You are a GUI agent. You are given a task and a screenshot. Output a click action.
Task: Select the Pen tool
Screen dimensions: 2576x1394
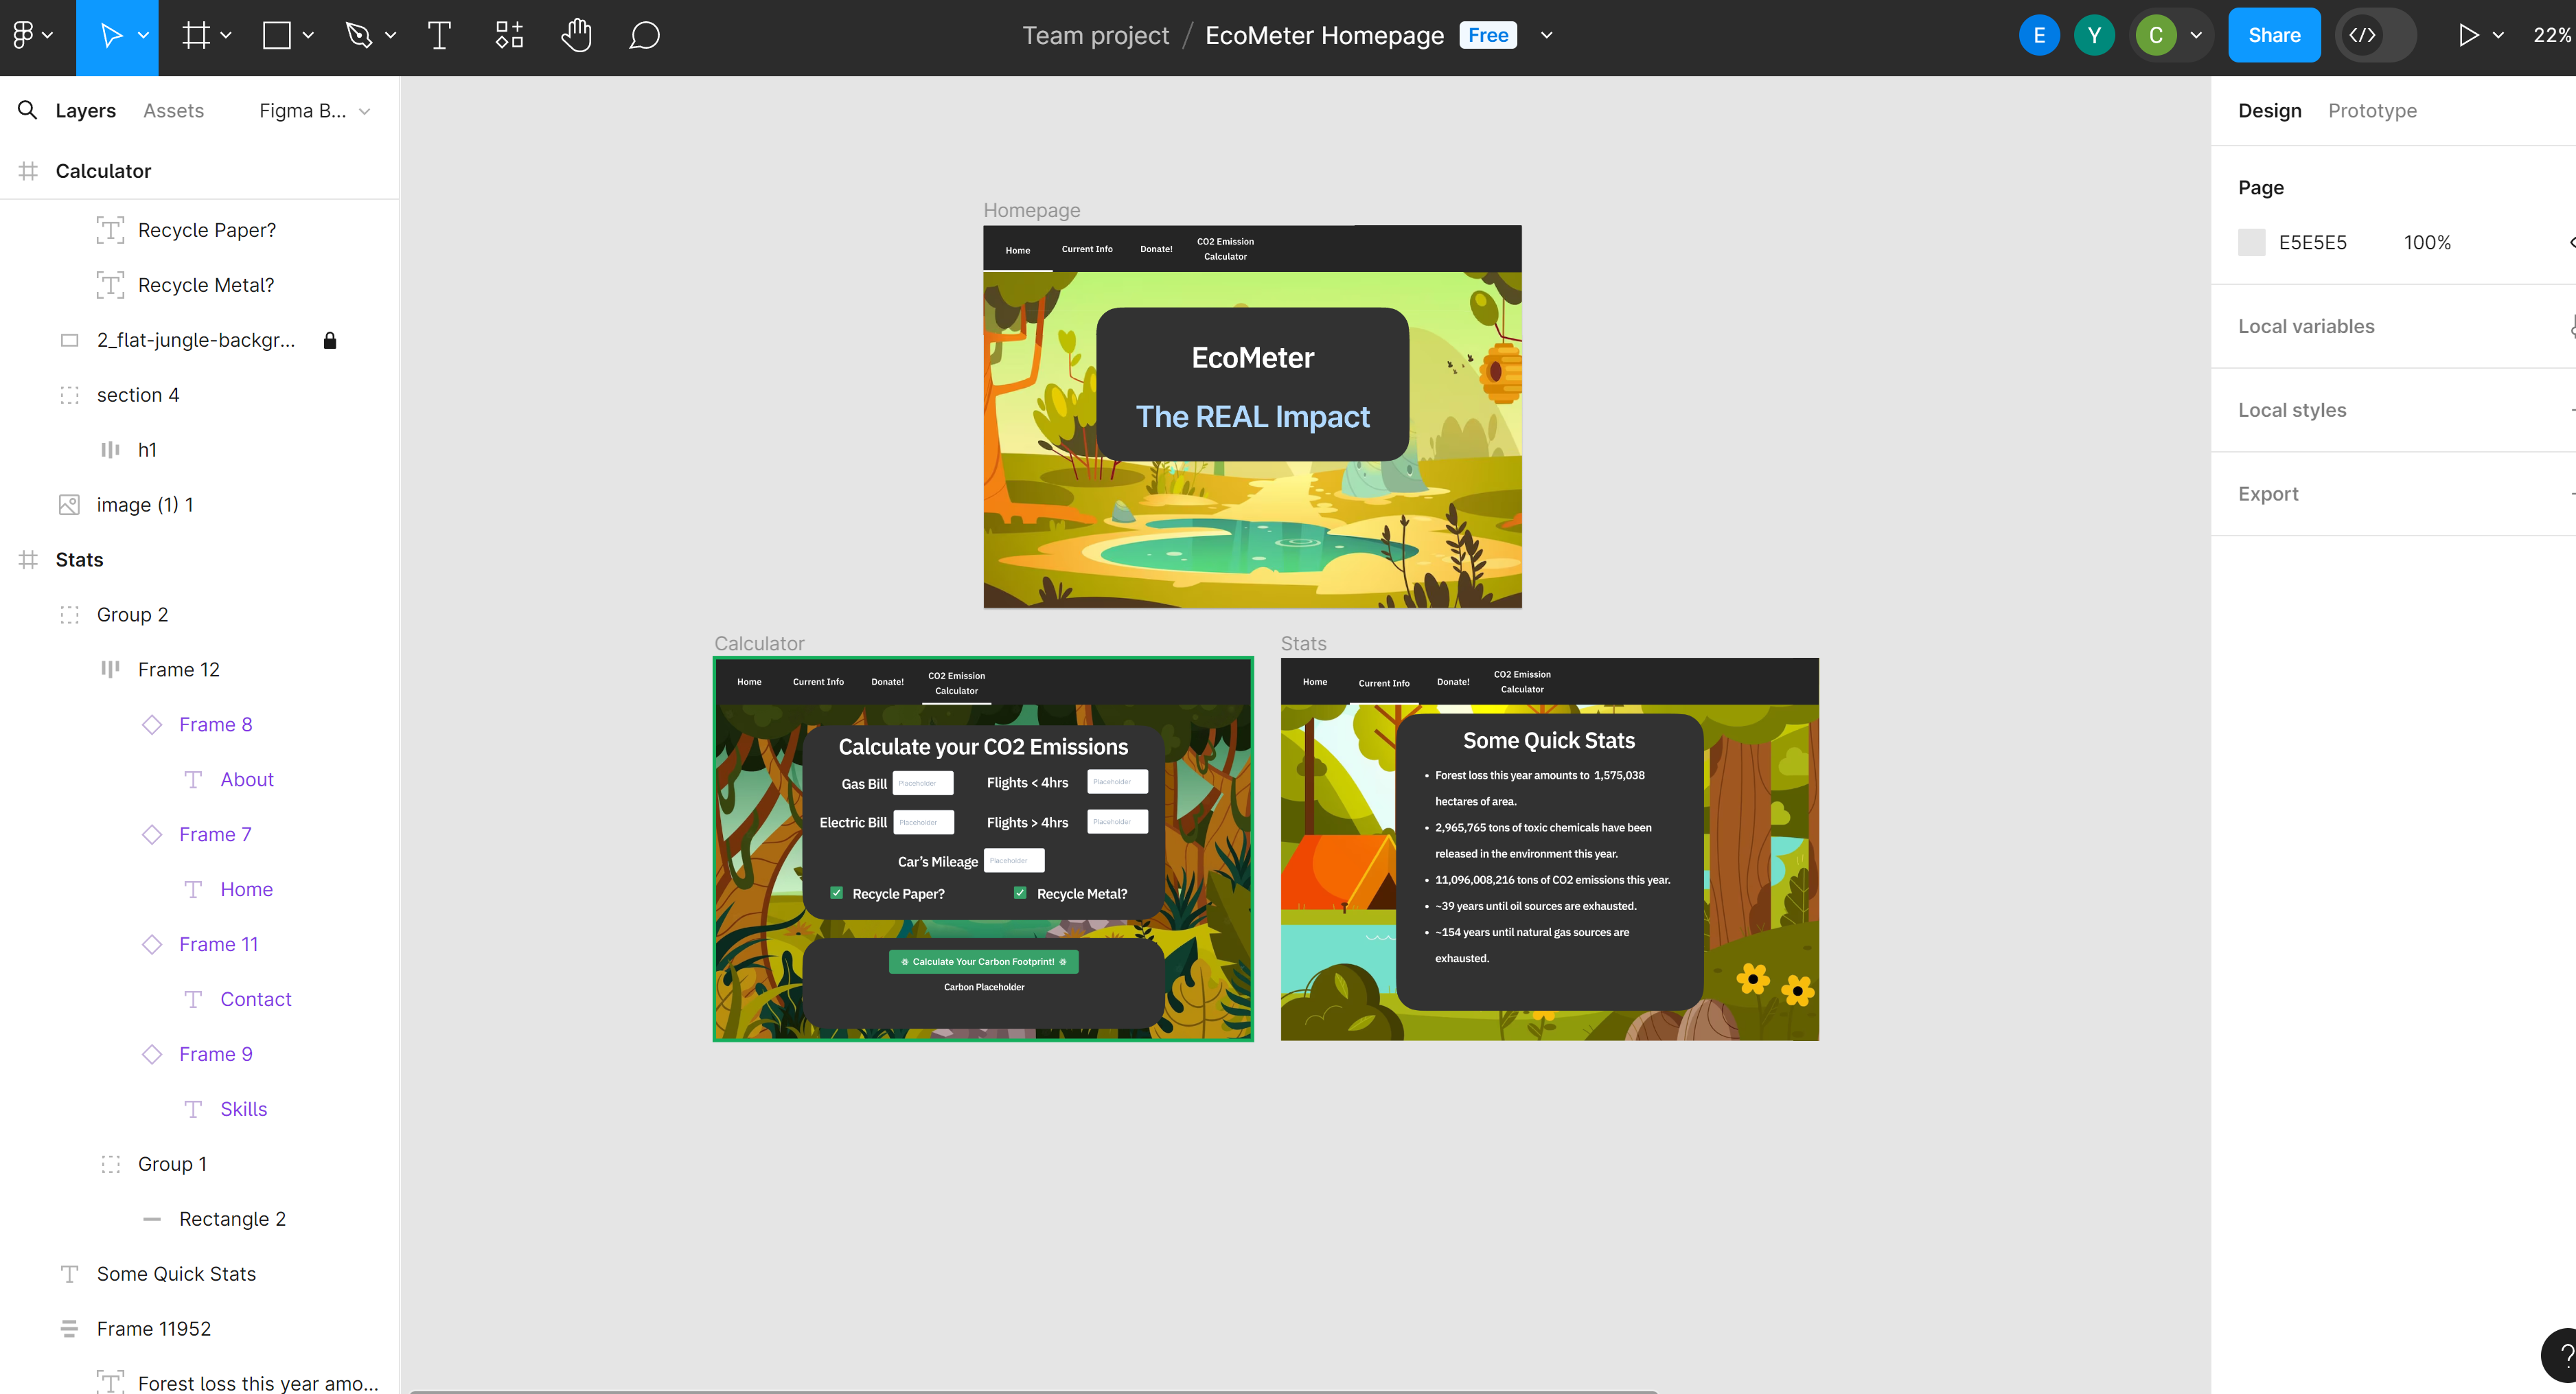pyautogui.click(x=358, y=36)
